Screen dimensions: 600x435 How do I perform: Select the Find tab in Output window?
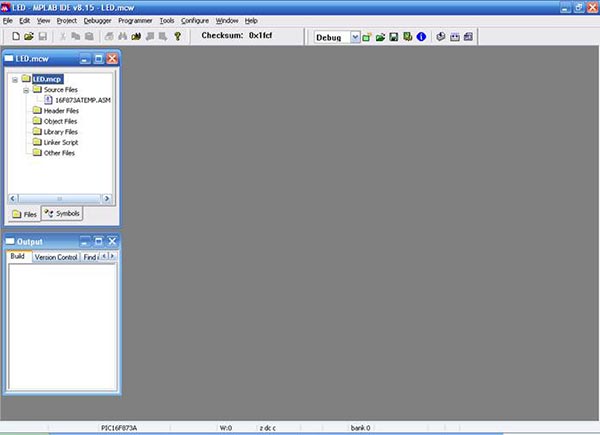90,257
